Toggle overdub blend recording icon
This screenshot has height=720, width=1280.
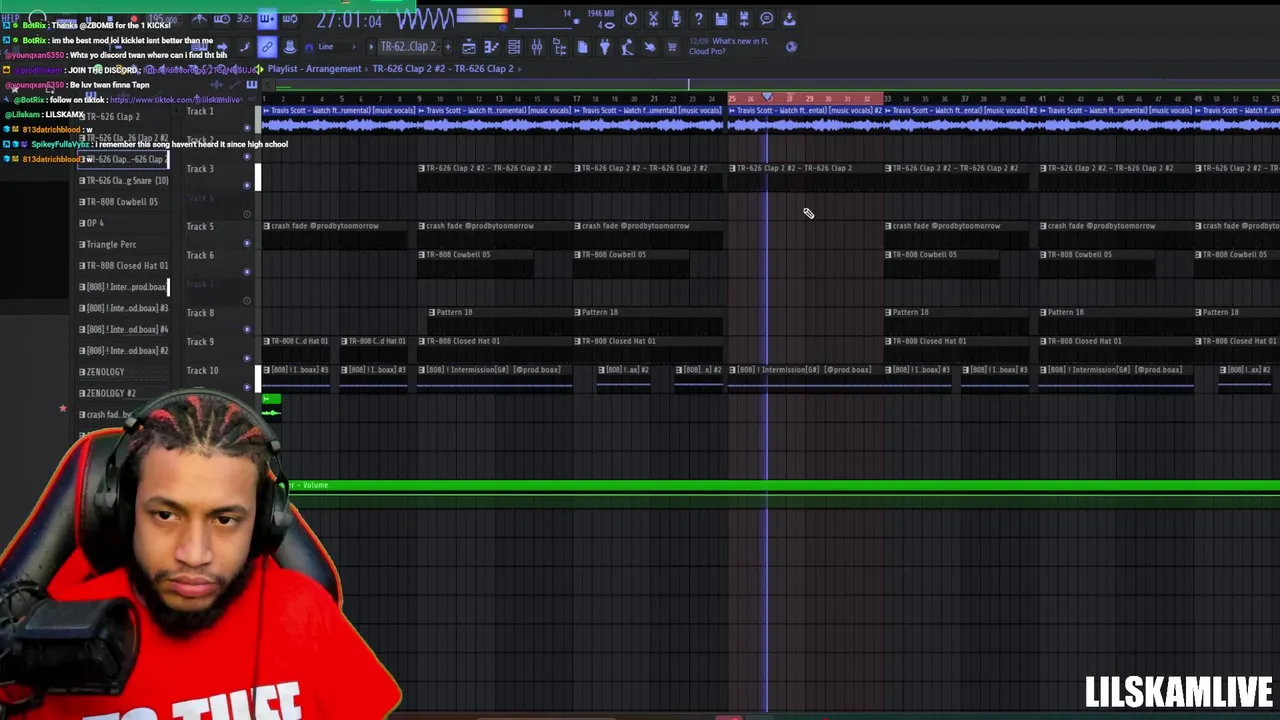[267, 19]
